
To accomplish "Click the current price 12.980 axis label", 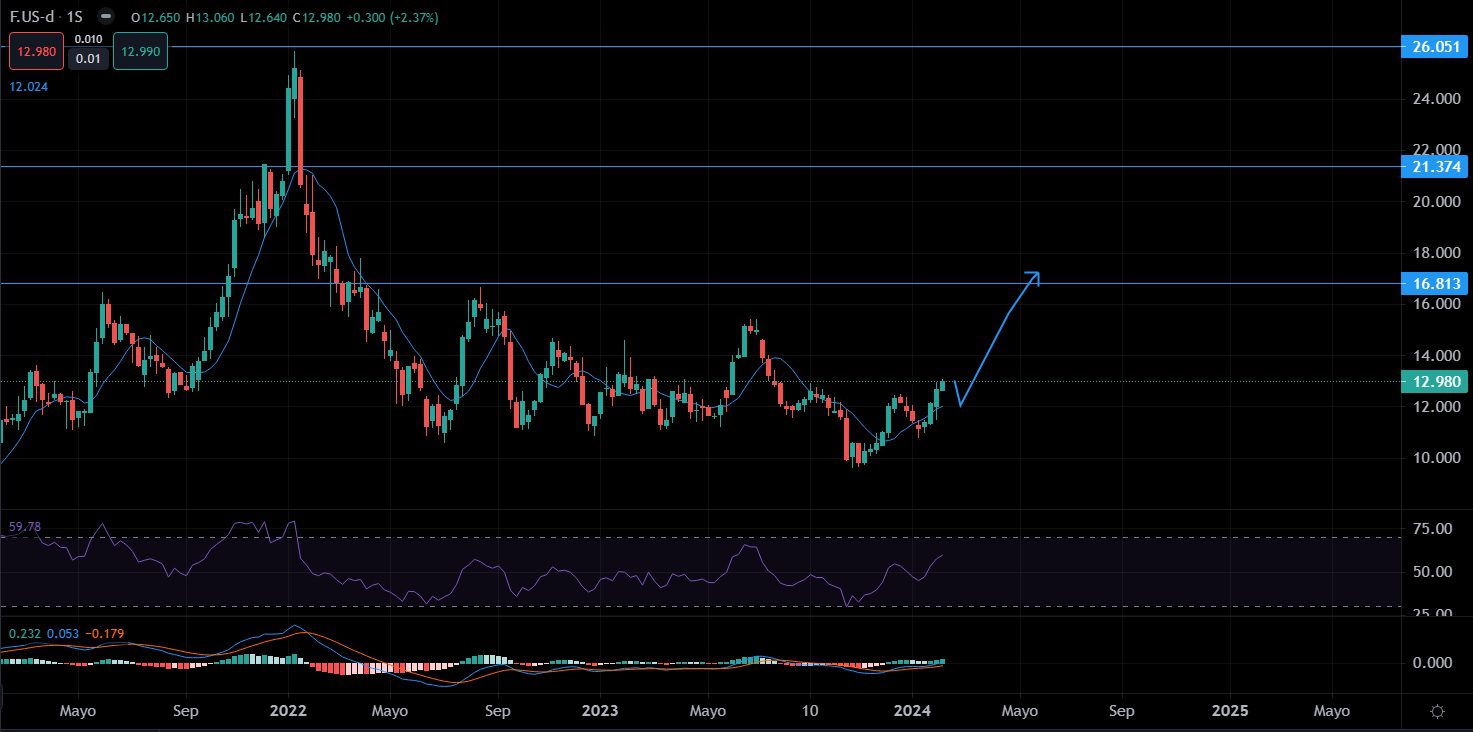I will coord(1436,381).
